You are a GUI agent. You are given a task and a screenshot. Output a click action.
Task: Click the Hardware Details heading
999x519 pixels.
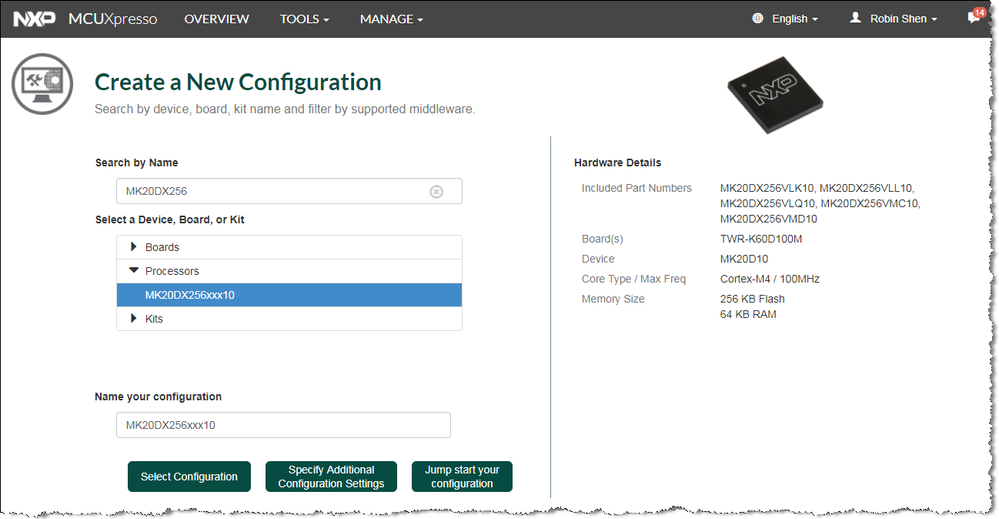point(617,162)
